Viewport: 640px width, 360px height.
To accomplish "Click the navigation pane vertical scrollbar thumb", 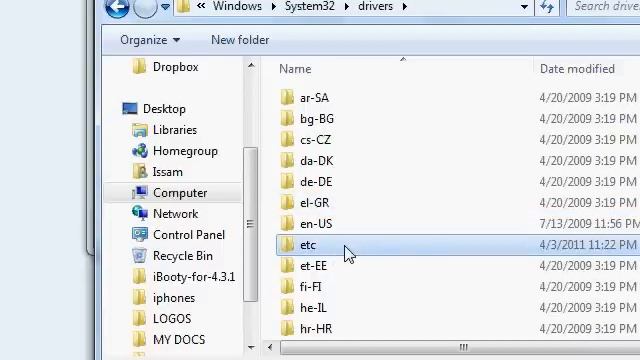I will (x=251, y=224).
